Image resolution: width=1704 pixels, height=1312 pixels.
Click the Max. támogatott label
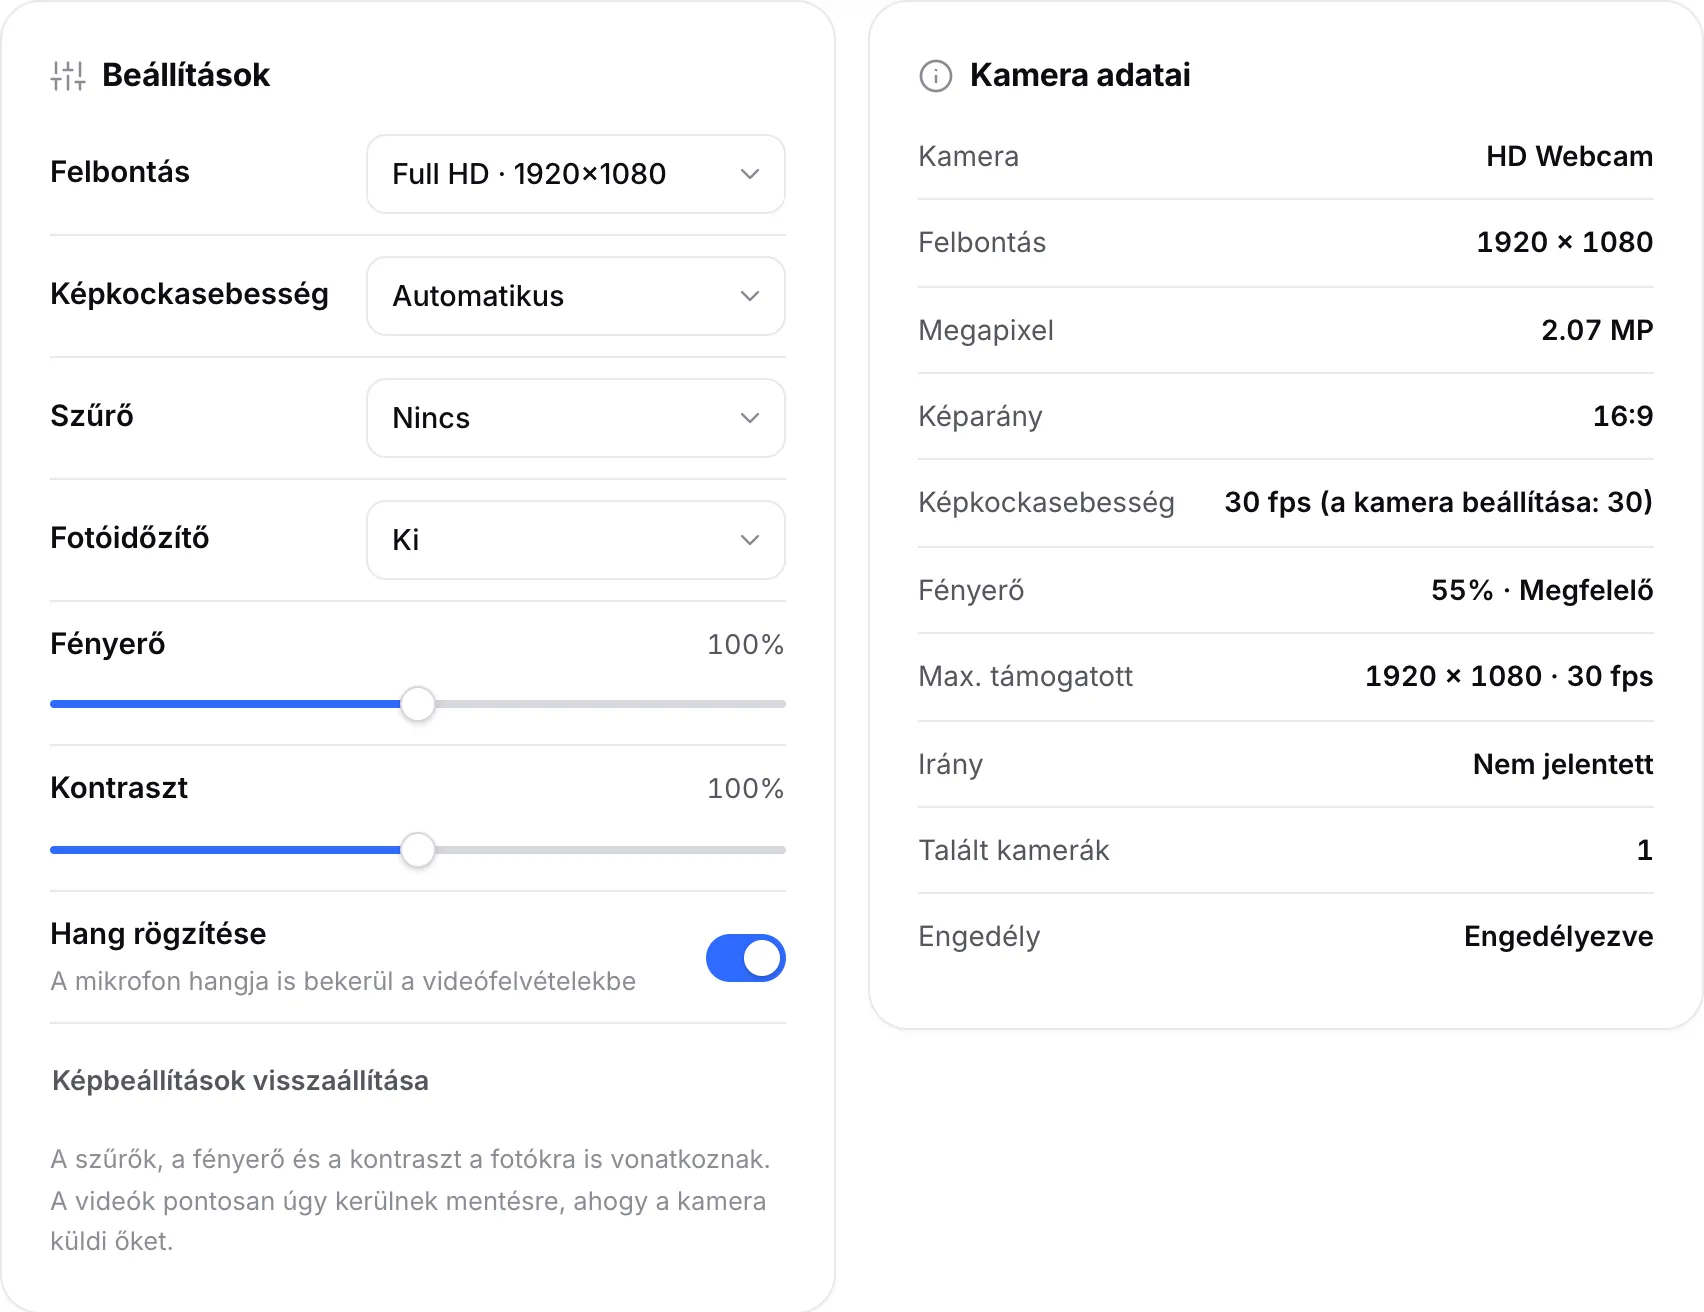1025,676
